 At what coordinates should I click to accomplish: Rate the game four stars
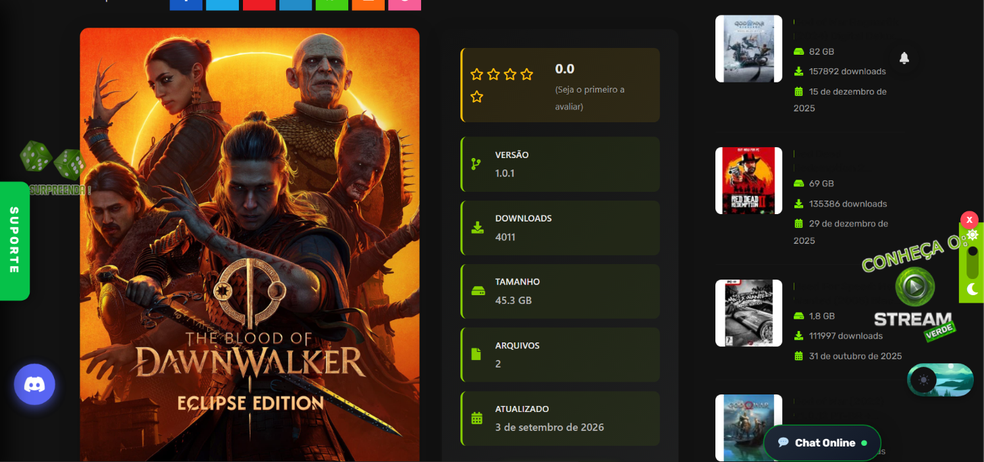[x=527, y=75]
